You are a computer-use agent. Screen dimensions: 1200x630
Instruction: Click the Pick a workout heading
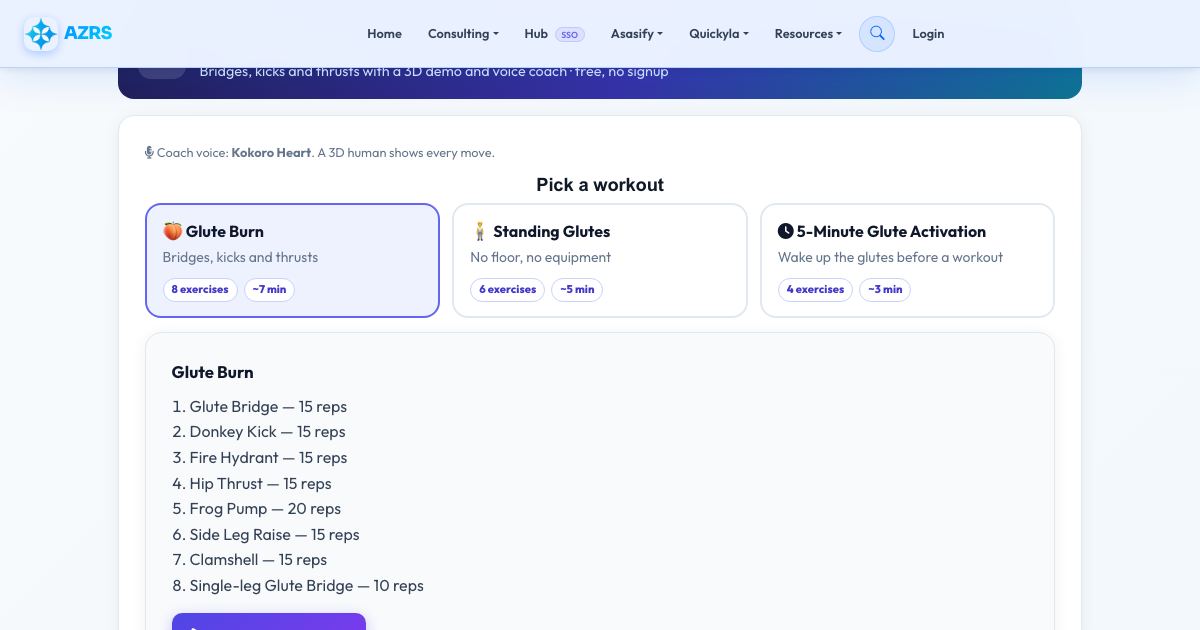click(x=600, y=185)
